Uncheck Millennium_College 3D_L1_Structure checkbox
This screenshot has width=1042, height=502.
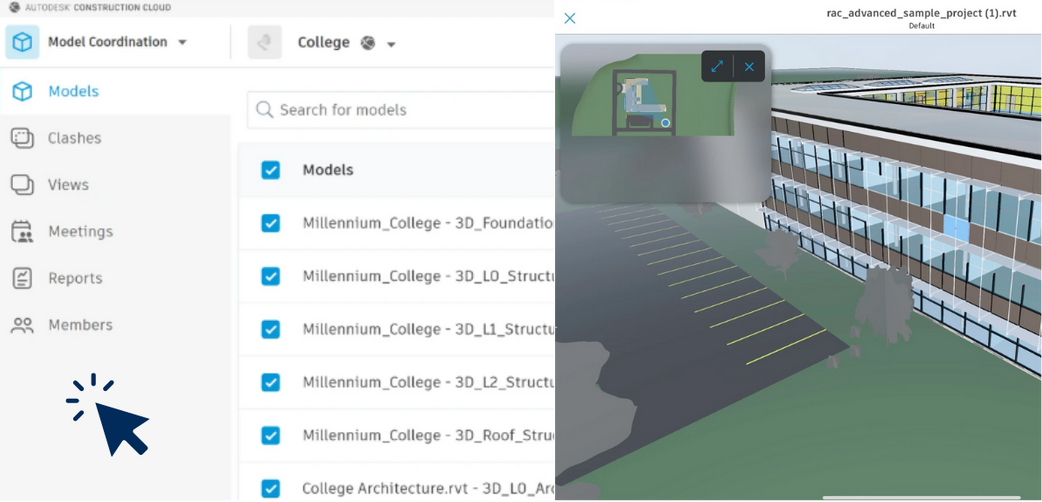(270, 329)
